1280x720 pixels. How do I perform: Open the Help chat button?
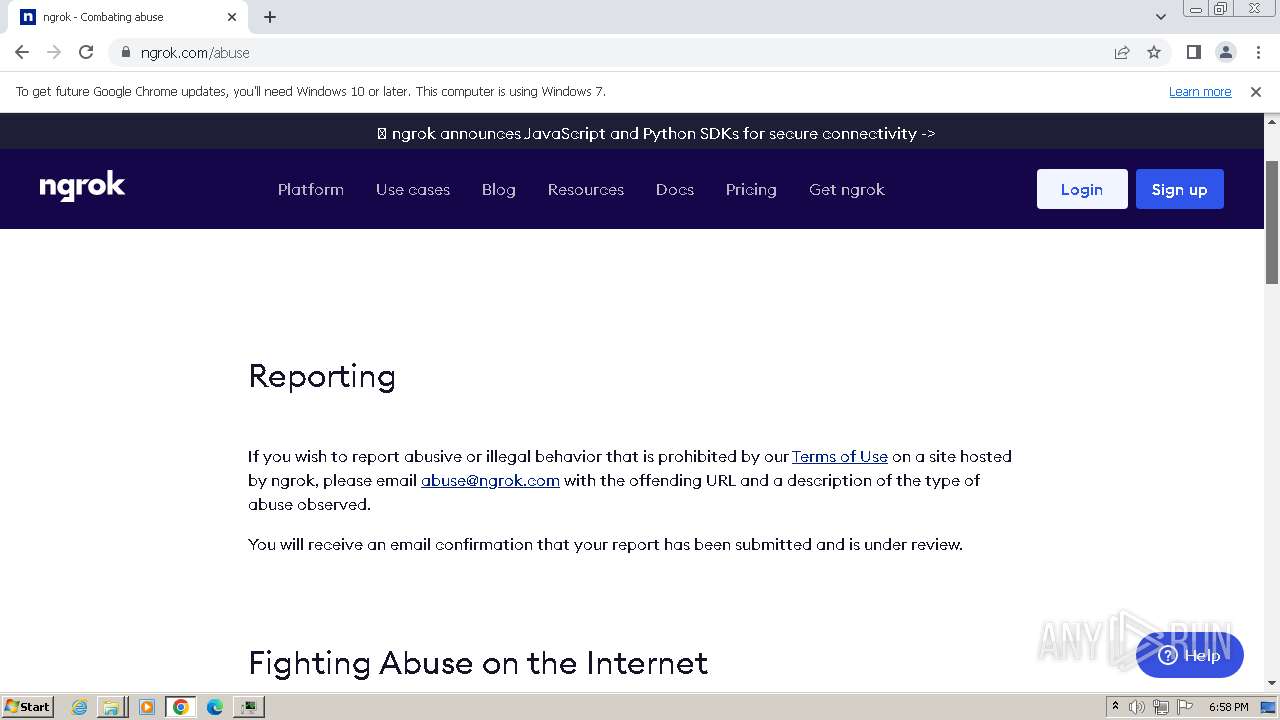[x=1190, y=656]
